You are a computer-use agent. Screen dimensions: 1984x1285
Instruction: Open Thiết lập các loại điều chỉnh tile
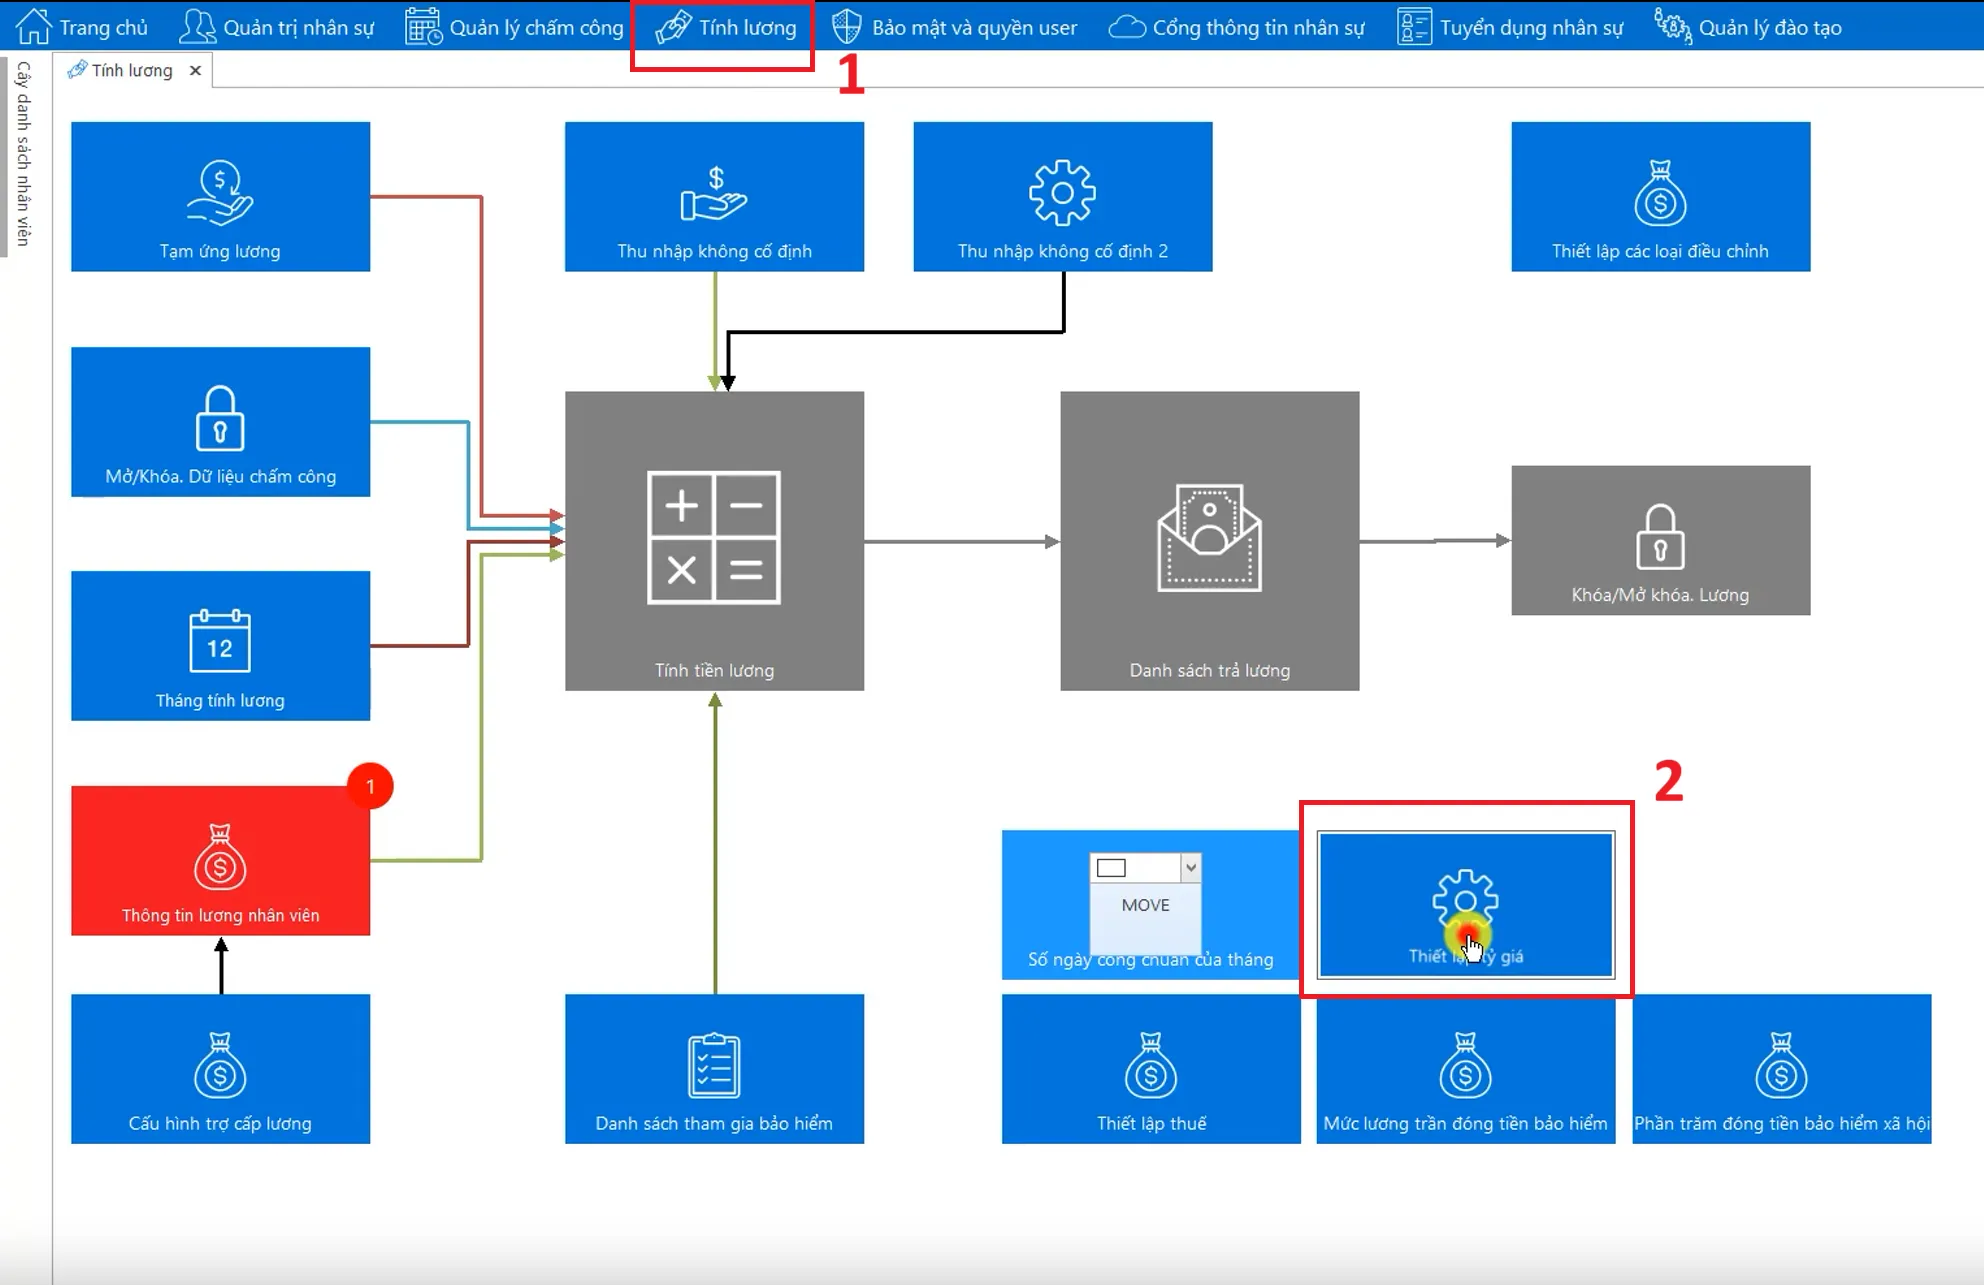pos(1660,197)
